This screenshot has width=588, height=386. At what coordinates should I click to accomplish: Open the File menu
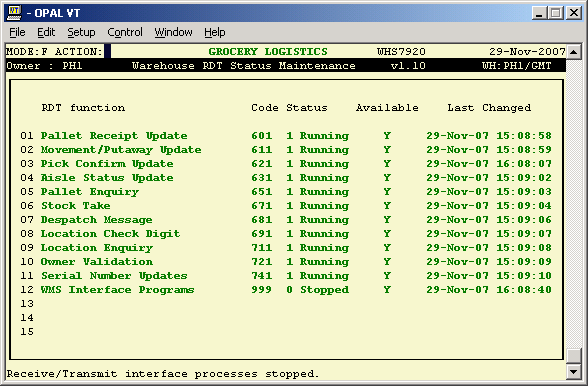pos(17,32)
